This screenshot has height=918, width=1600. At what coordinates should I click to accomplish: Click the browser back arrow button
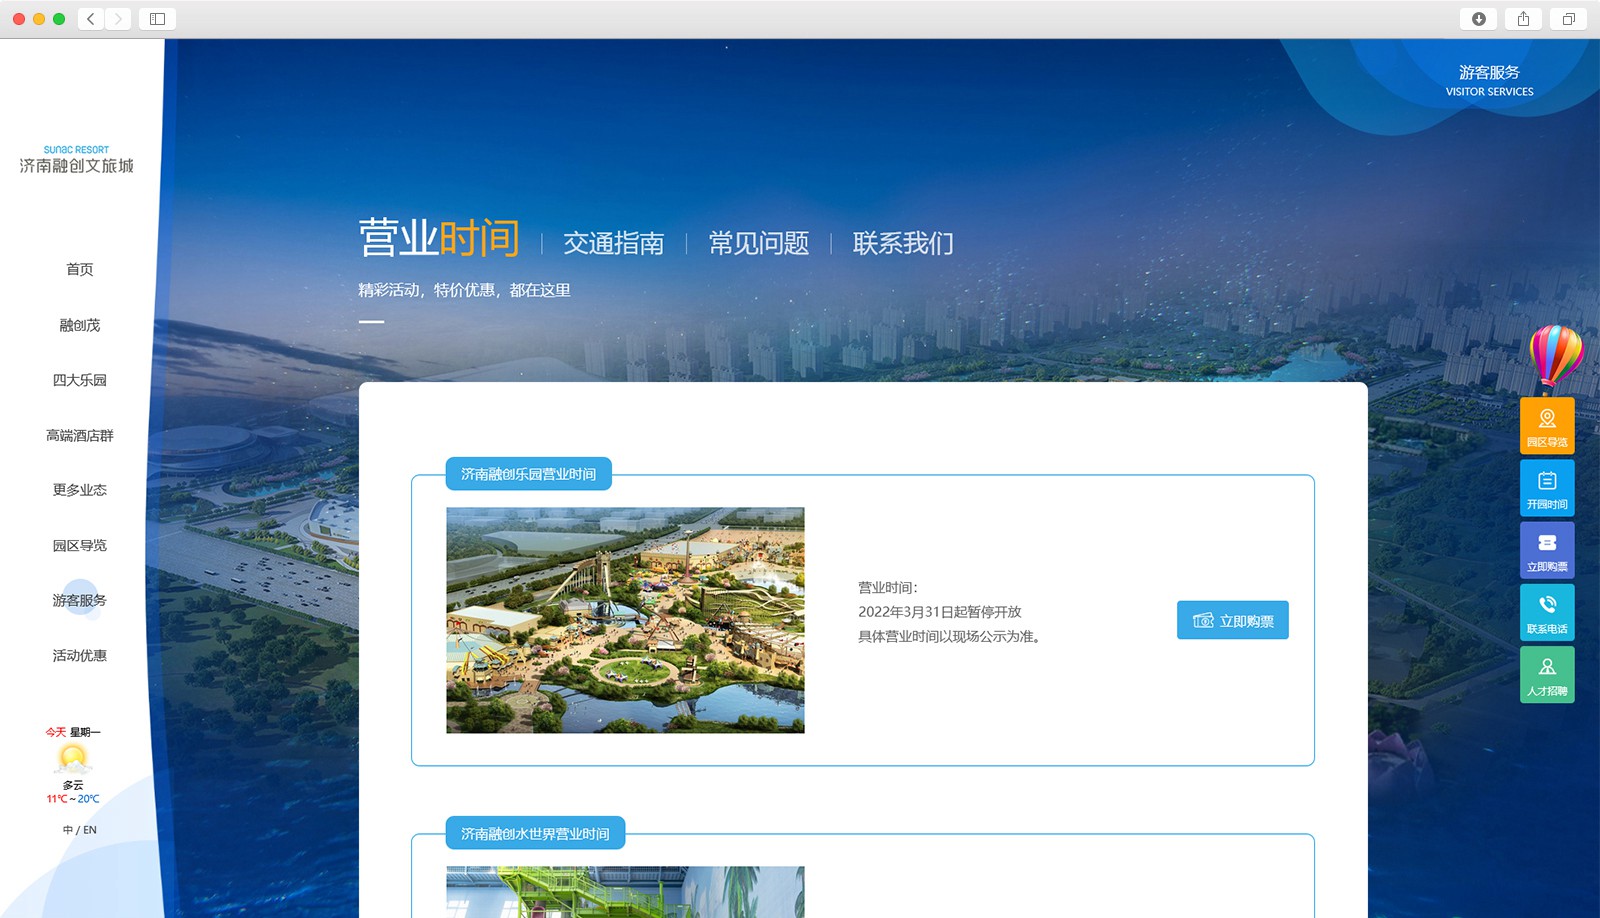tap(91, 19)
